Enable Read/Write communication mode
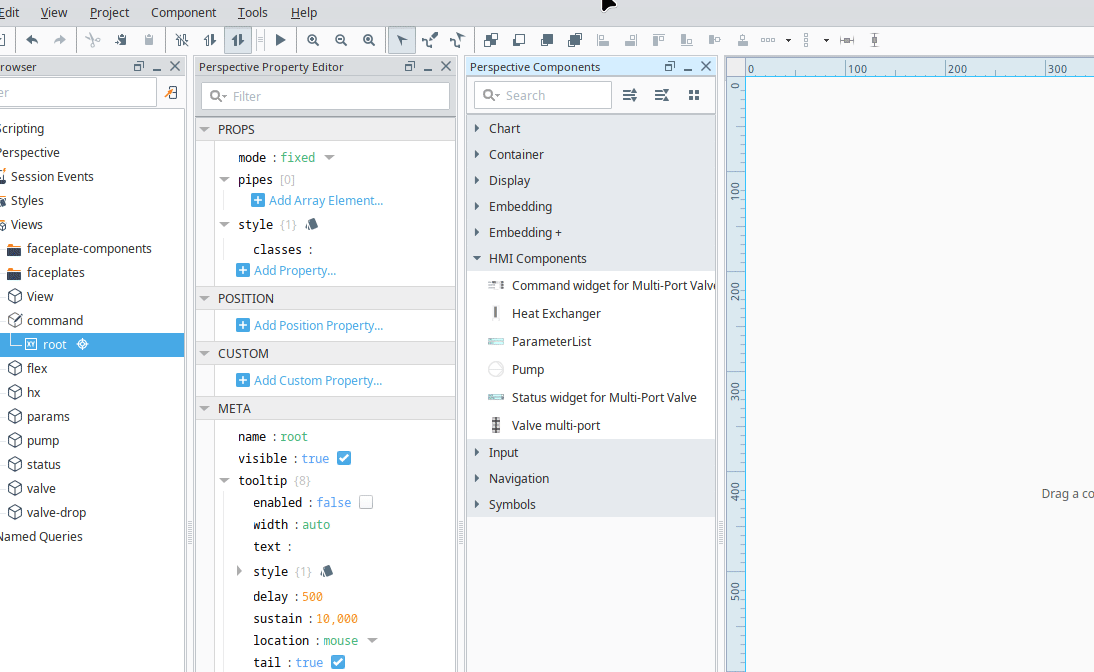This screenshot has width=1094, height=672. click(238, 40)
